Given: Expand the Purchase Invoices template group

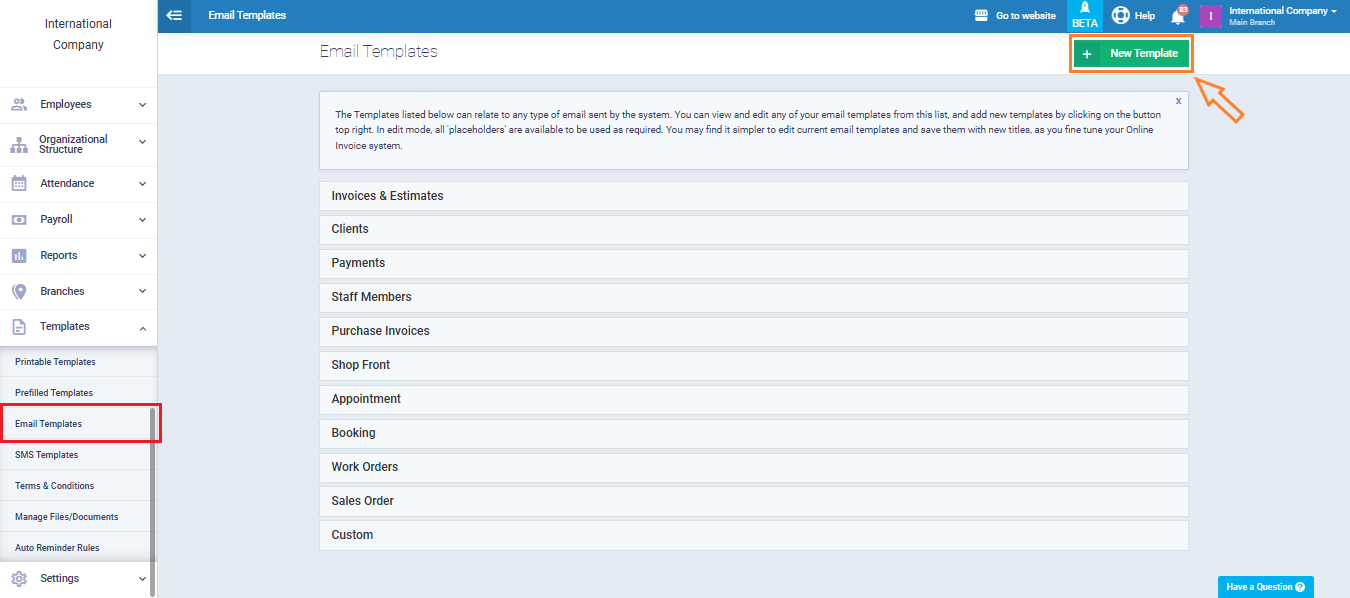Looking at the screenshot, I should point(753,331).
